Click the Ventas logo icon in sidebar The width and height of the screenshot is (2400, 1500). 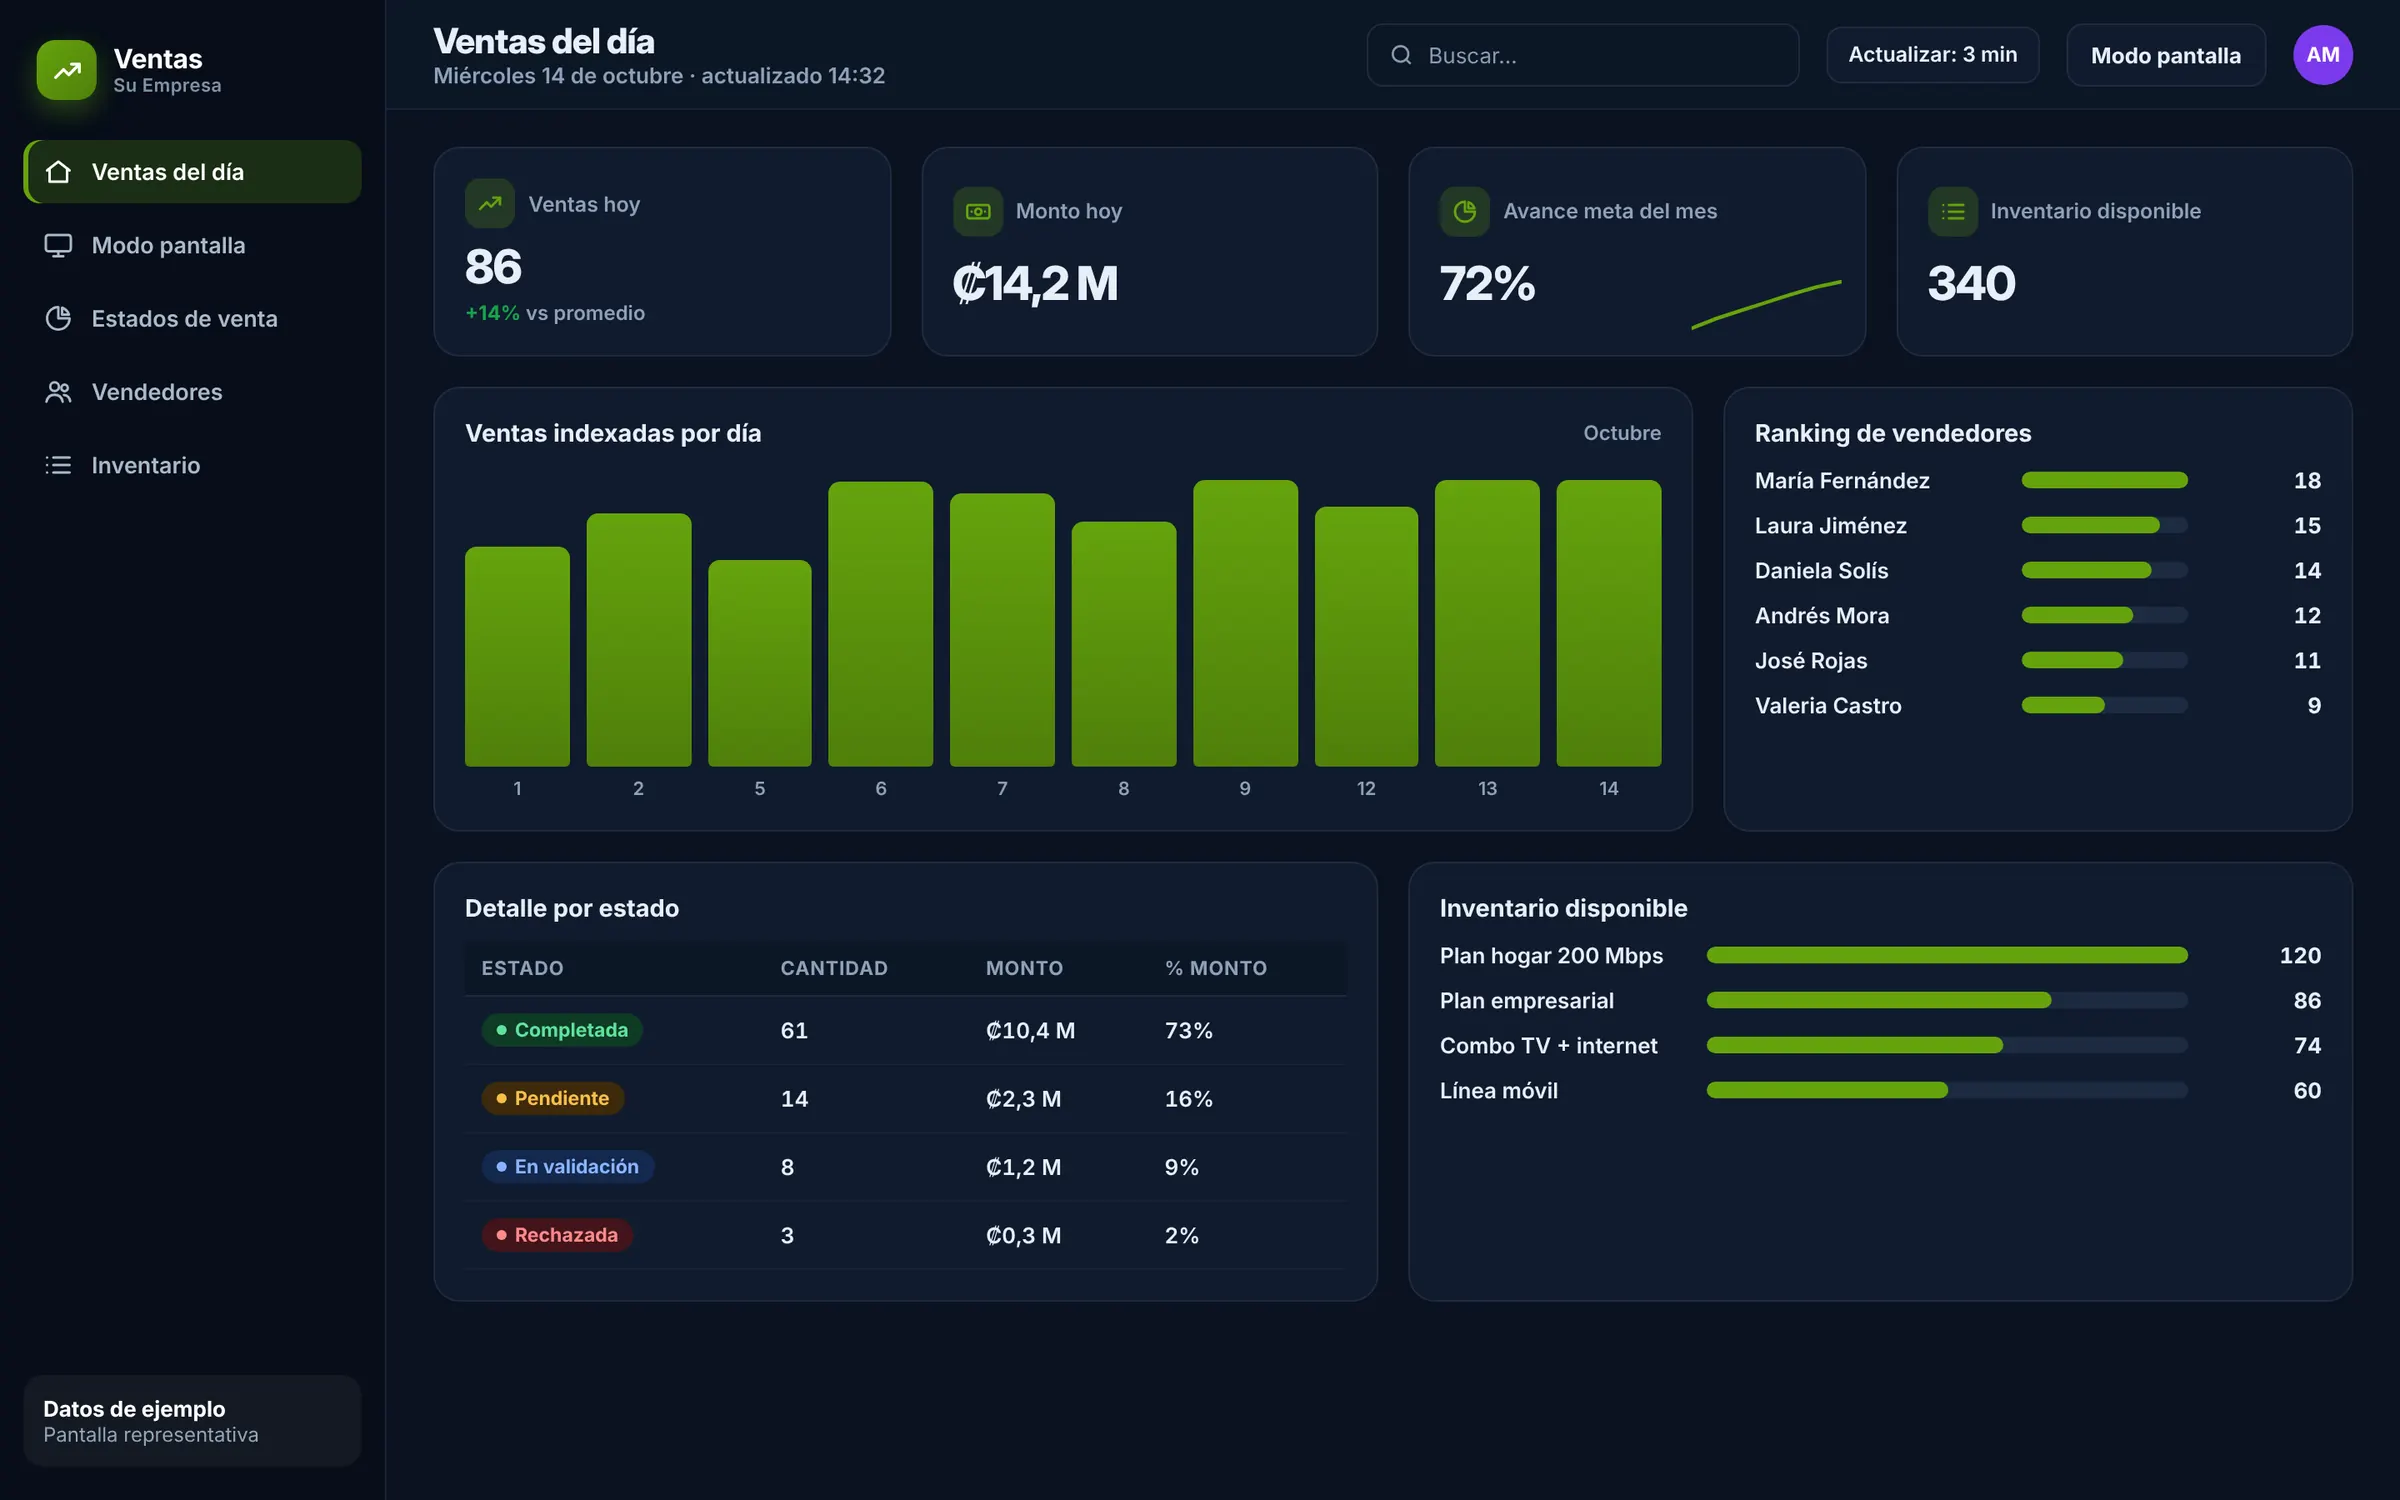(67, 70)
